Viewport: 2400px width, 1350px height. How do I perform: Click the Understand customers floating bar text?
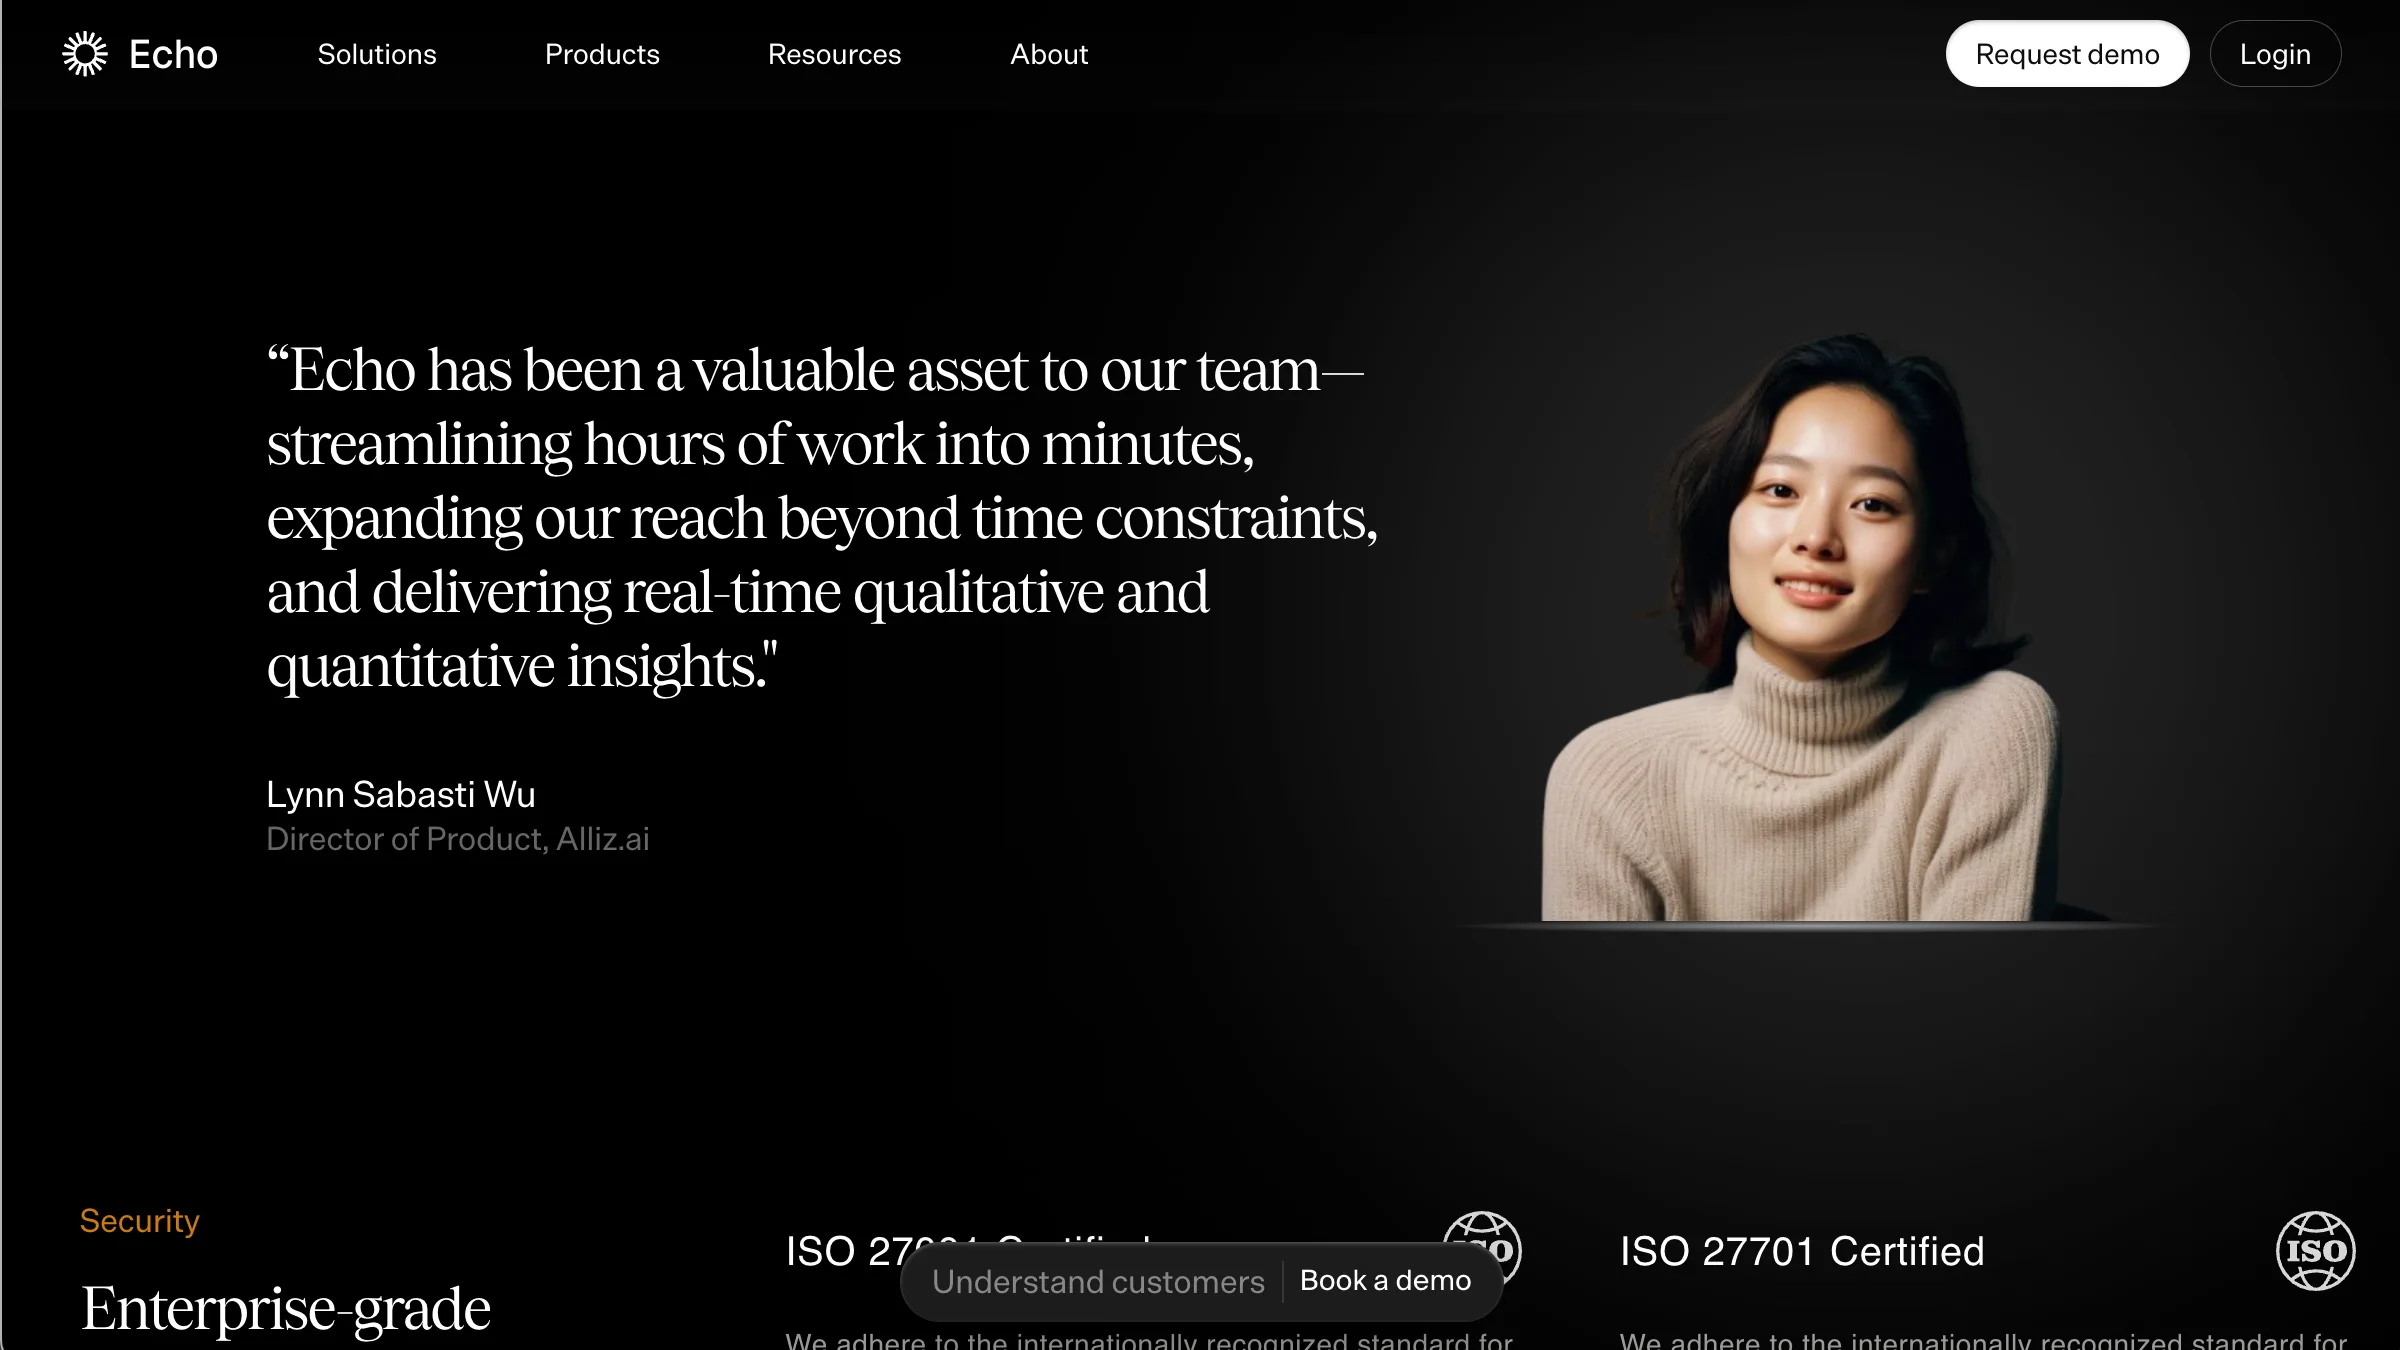pos(1098,1282)
